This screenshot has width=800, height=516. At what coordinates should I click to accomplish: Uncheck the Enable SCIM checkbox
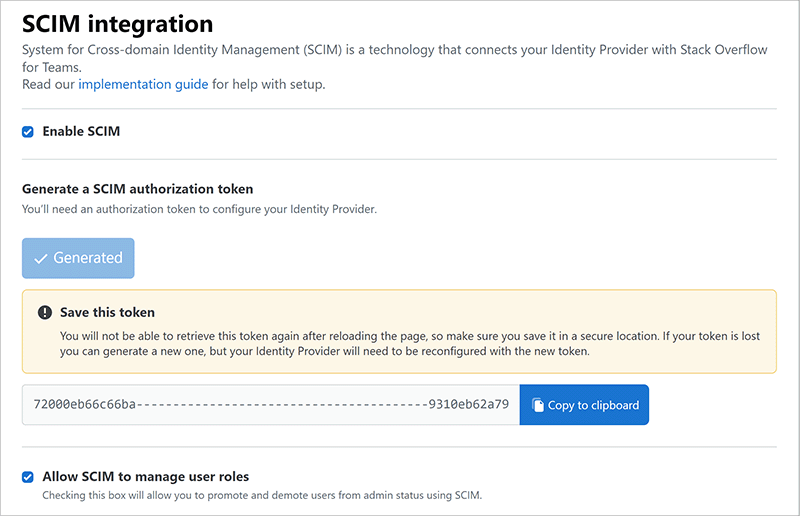click(x=28, y=132)
